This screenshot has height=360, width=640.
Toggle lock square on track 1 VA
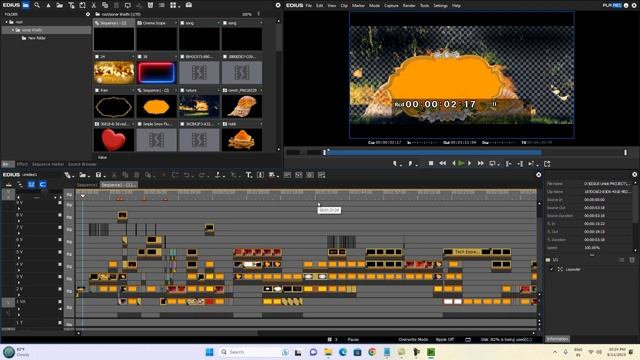(60, 302)
